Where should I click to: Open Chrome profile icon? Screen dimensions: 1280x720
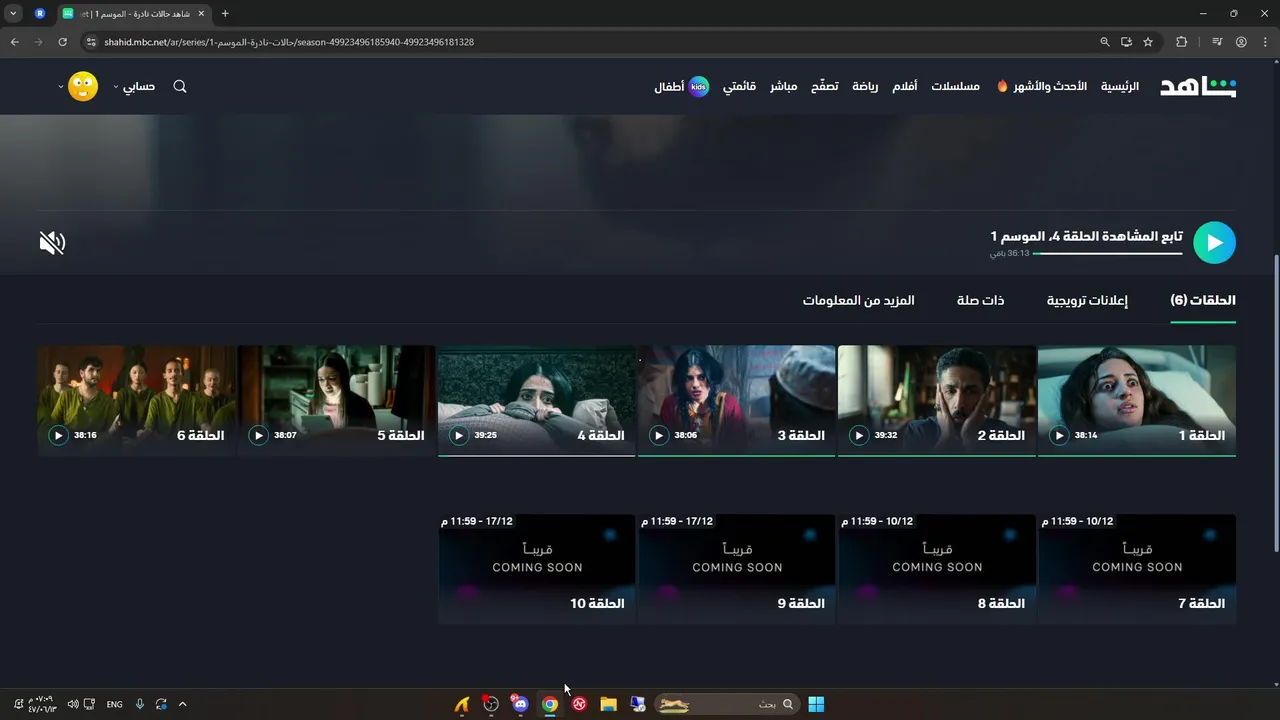pyautogui.click(x=1241, y=42)
